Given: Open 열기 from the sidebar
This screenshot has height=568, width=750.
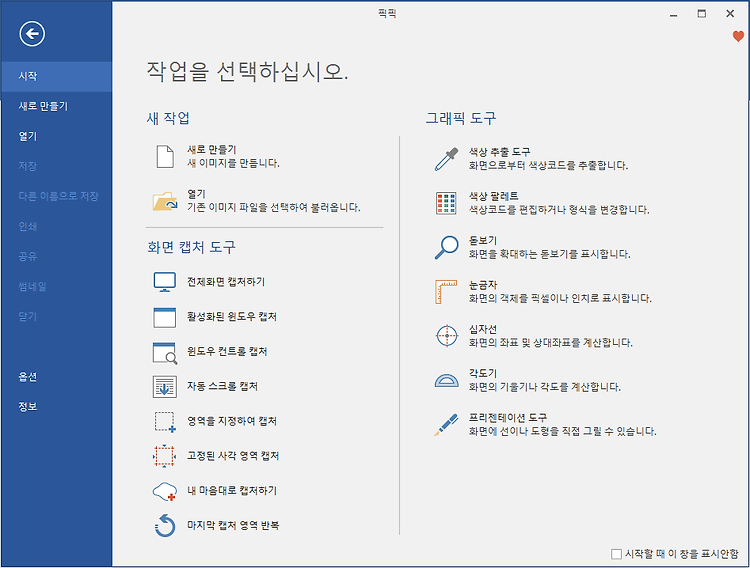Looking at the screenshot, I should 56,136.
